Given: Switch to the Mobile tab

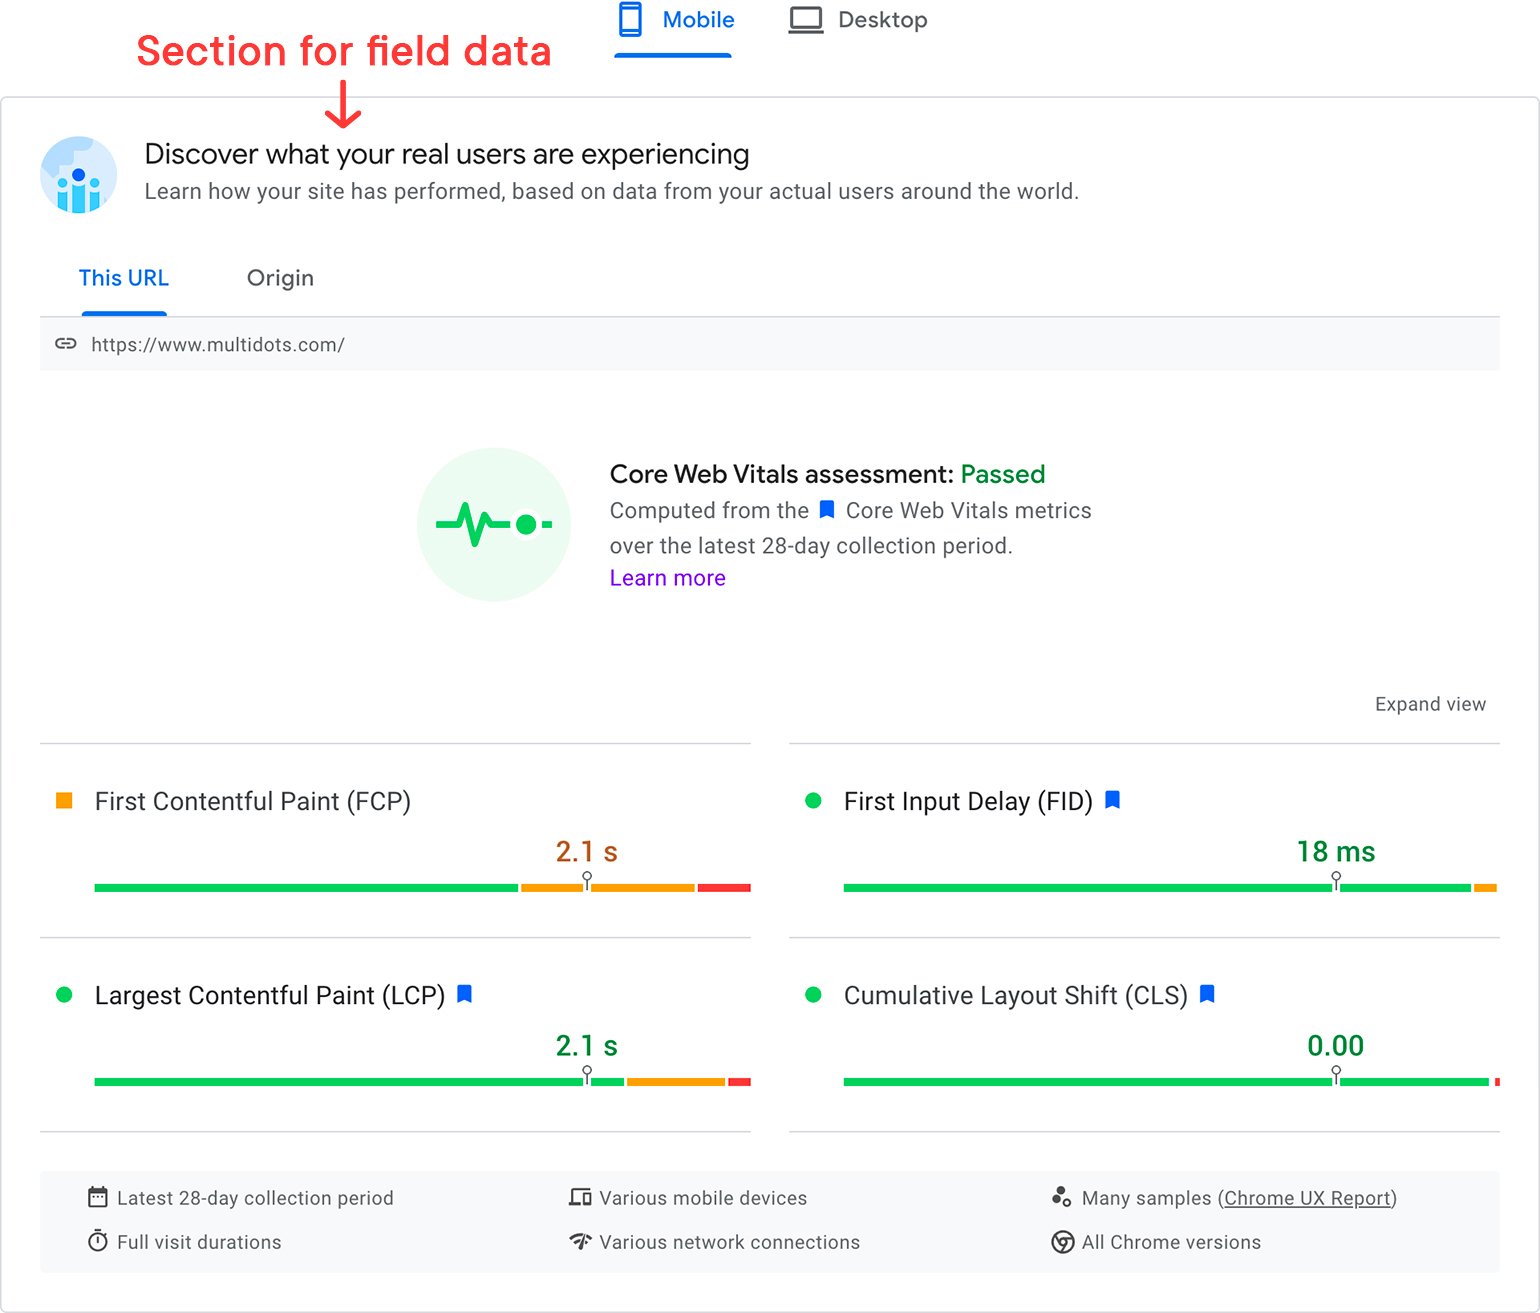Looking at the screenshot, I should pos(675,21).
